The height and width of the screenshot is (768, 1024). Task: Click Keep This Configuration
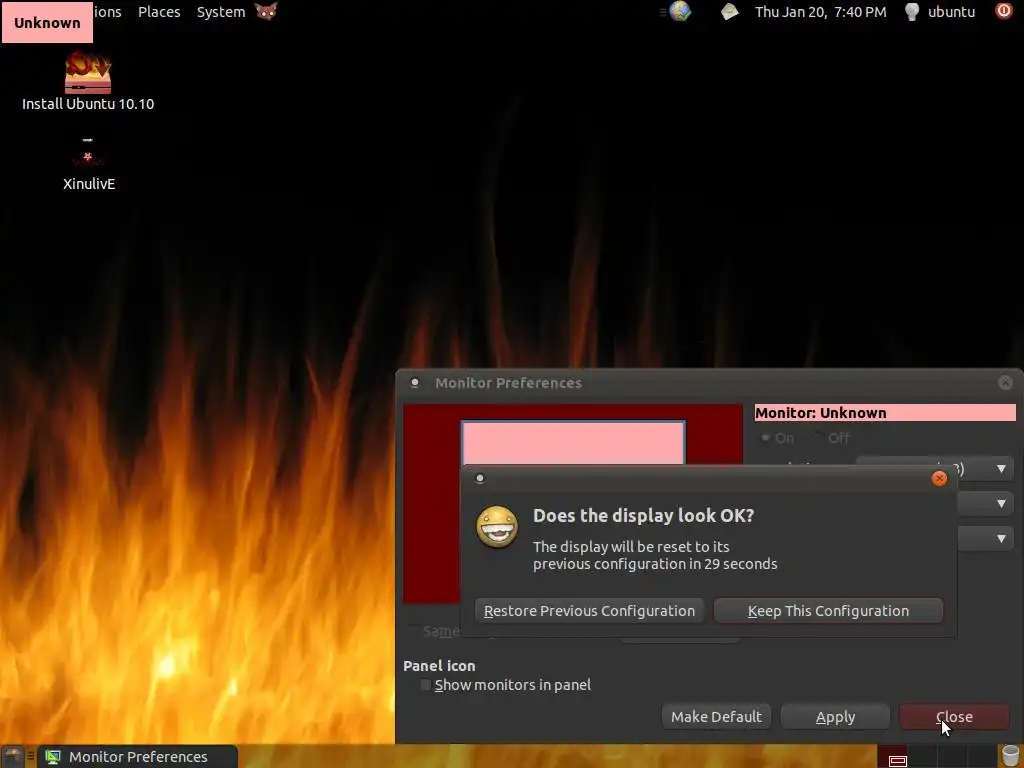tap(828, 611)
